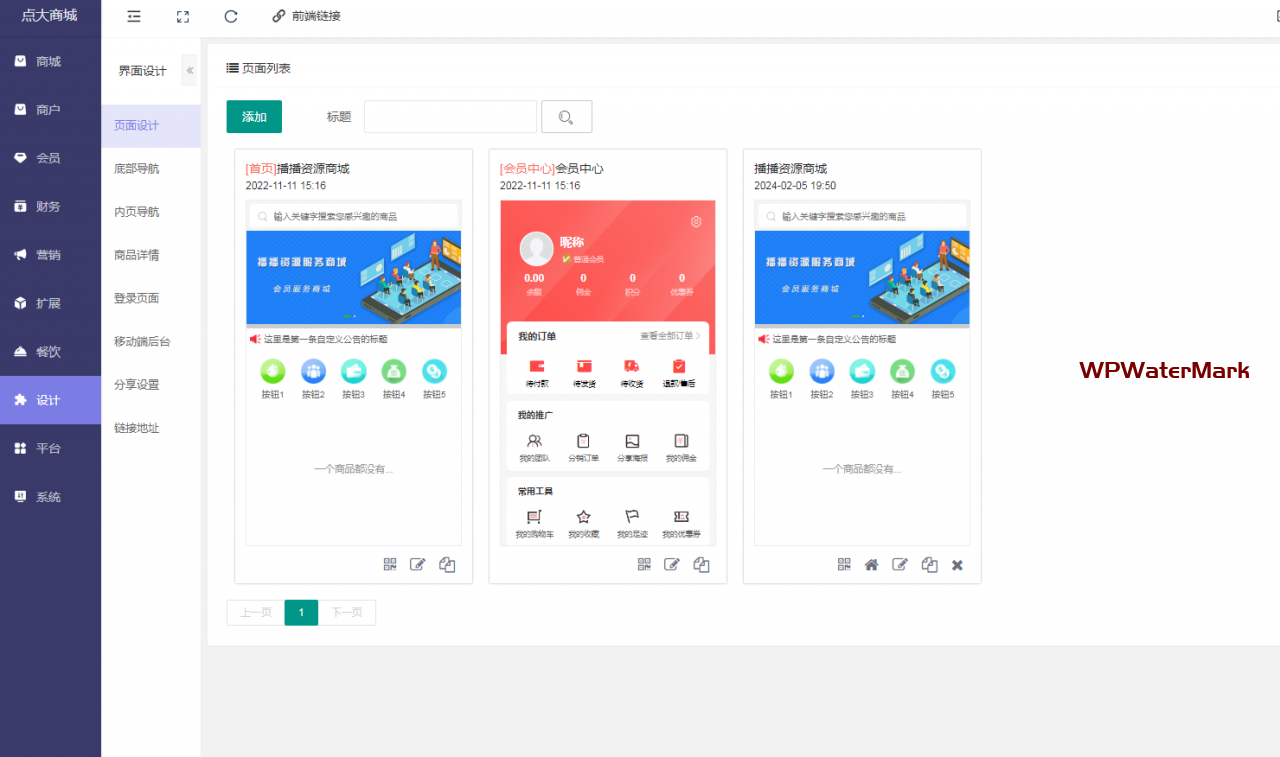The height and width of the screenshot is (757, 1280).
Task: Select 商品详情 in the design submenu
Action: tap(137, 255)
